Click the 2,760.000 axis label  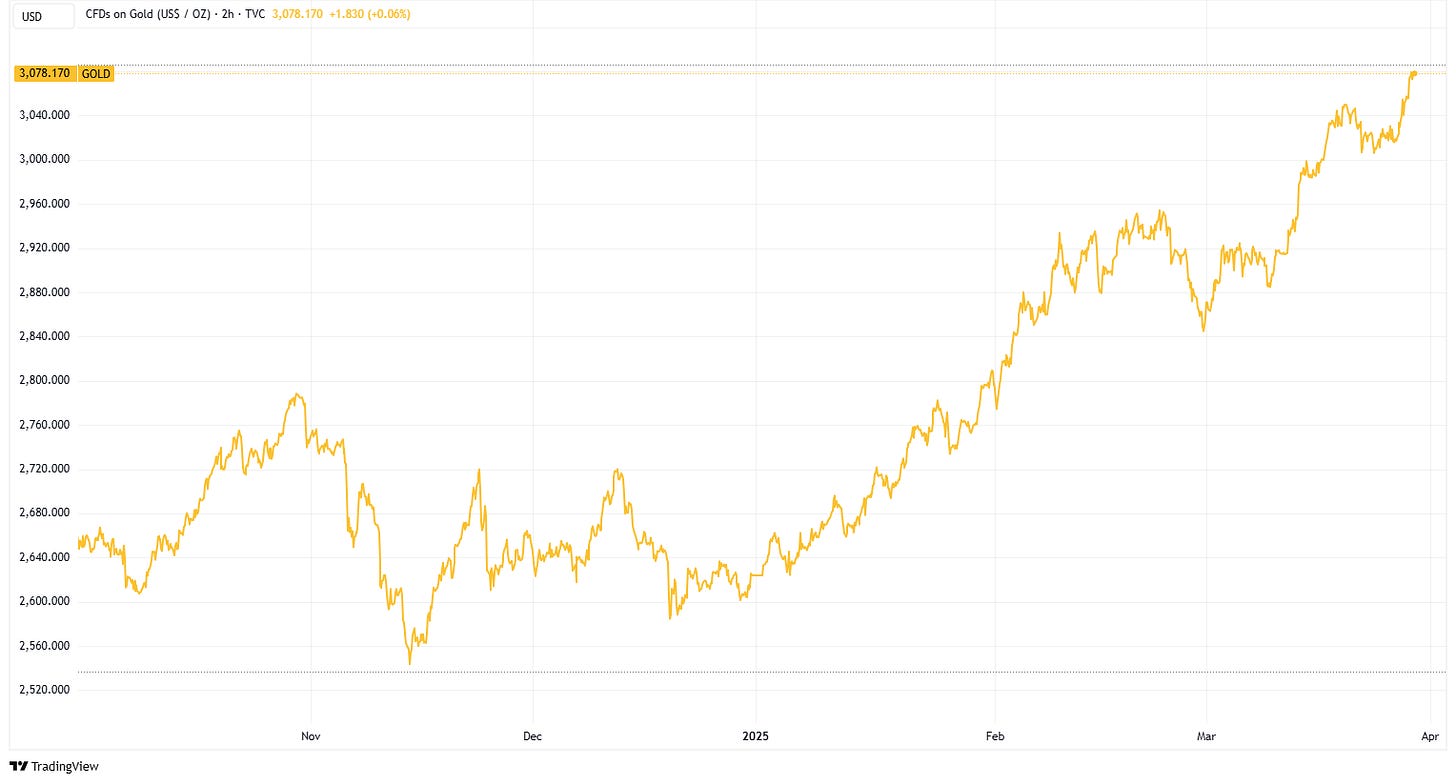44,424
